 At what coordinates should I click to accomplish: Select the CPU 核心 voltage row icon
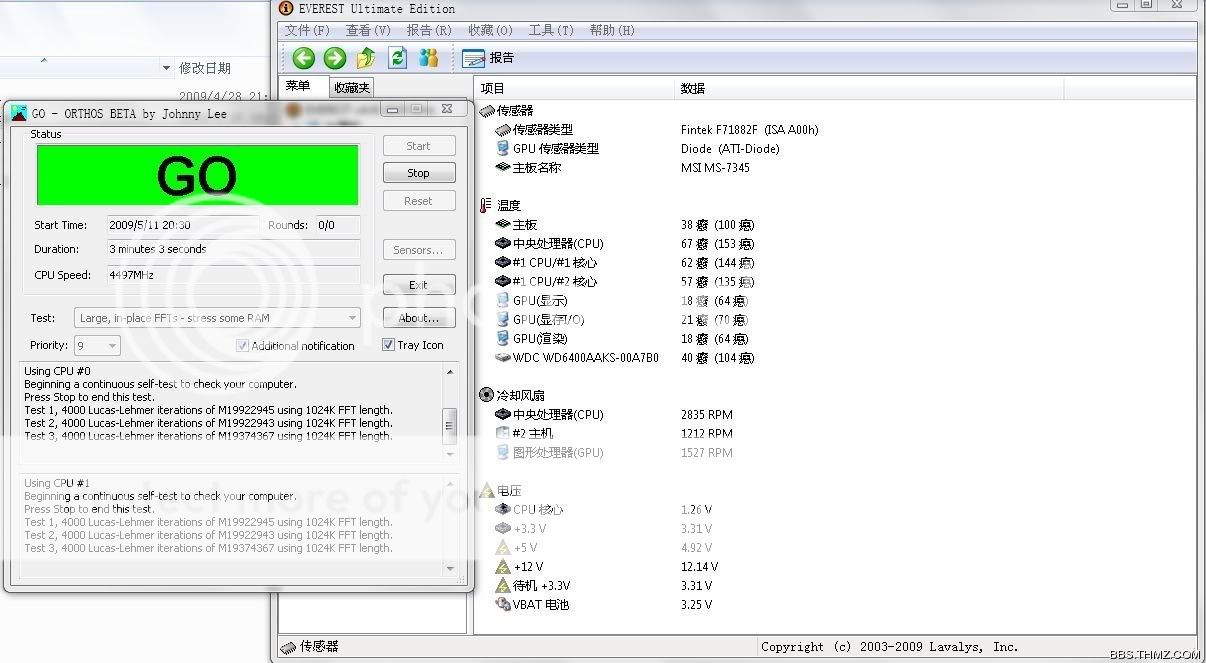coord(503,509)
